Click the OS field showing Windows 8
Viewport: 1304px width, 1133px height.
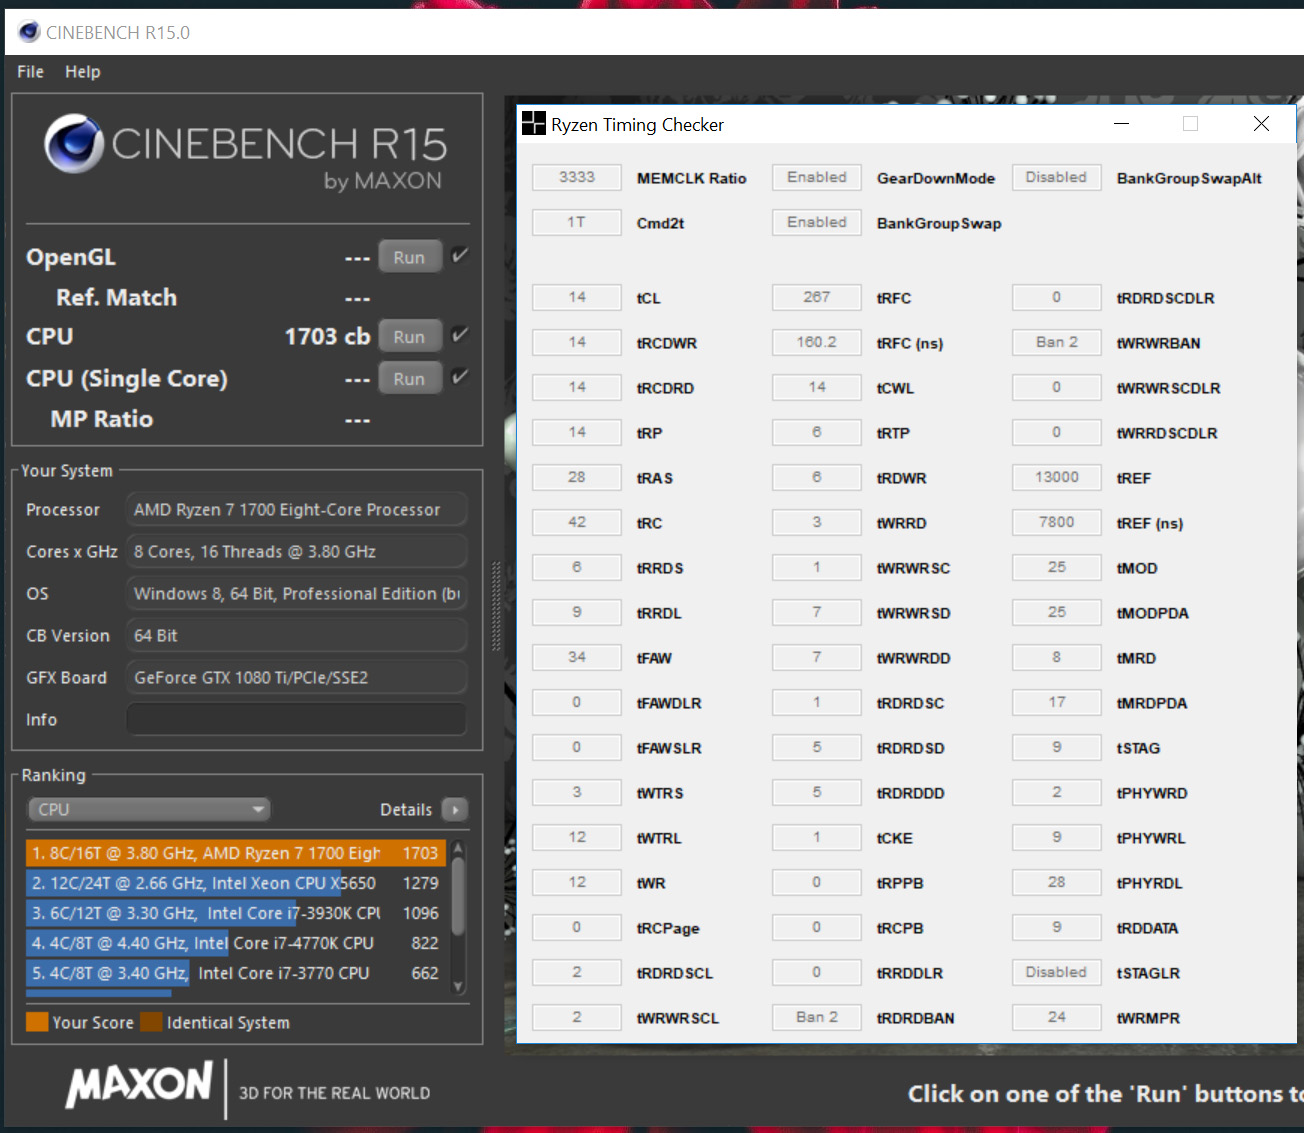[296, 593]
